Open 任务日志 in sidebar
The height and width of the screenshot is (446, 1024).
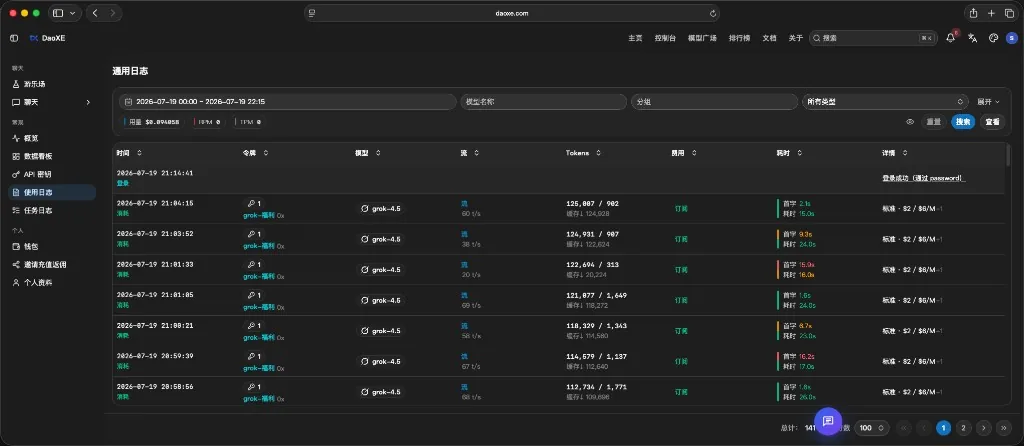click(x=38, y=211)
